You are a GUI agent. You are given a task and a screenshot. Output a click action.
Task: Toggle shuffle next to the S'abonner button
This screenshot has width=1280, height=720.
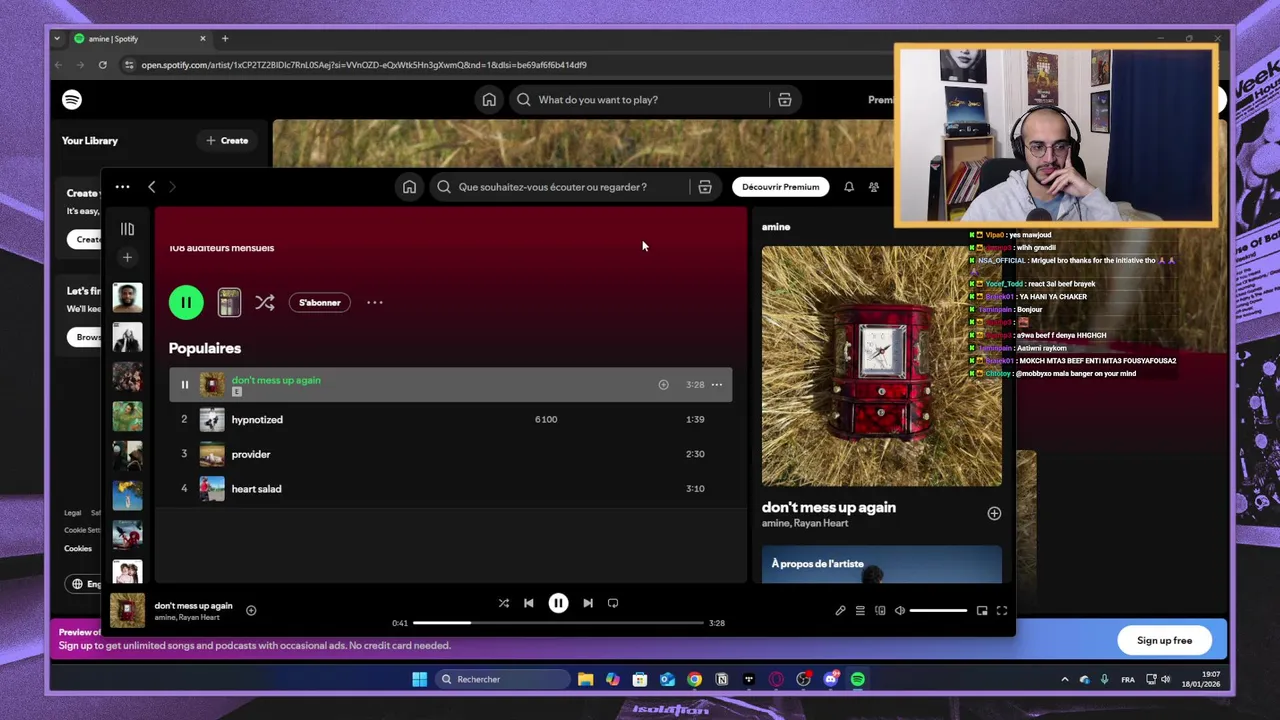click(265, 302)
